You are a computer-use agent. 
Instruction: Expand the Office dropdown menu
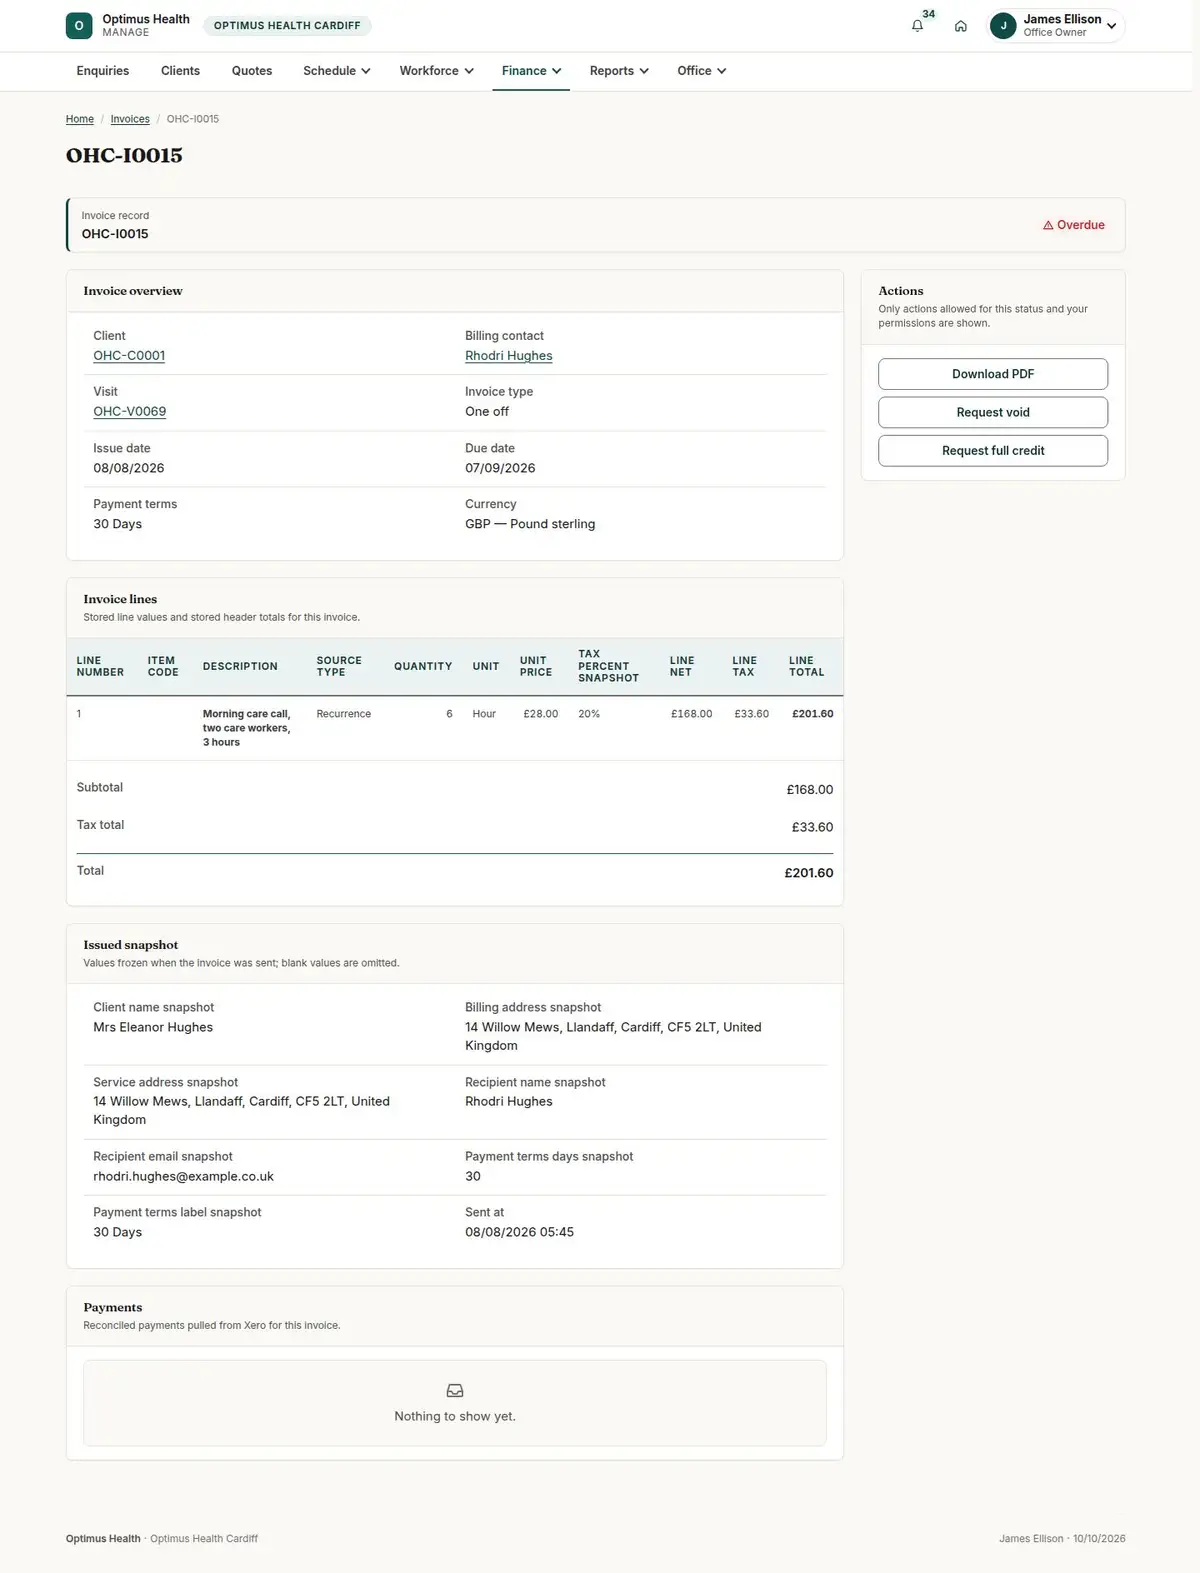[x=701, y=71]
